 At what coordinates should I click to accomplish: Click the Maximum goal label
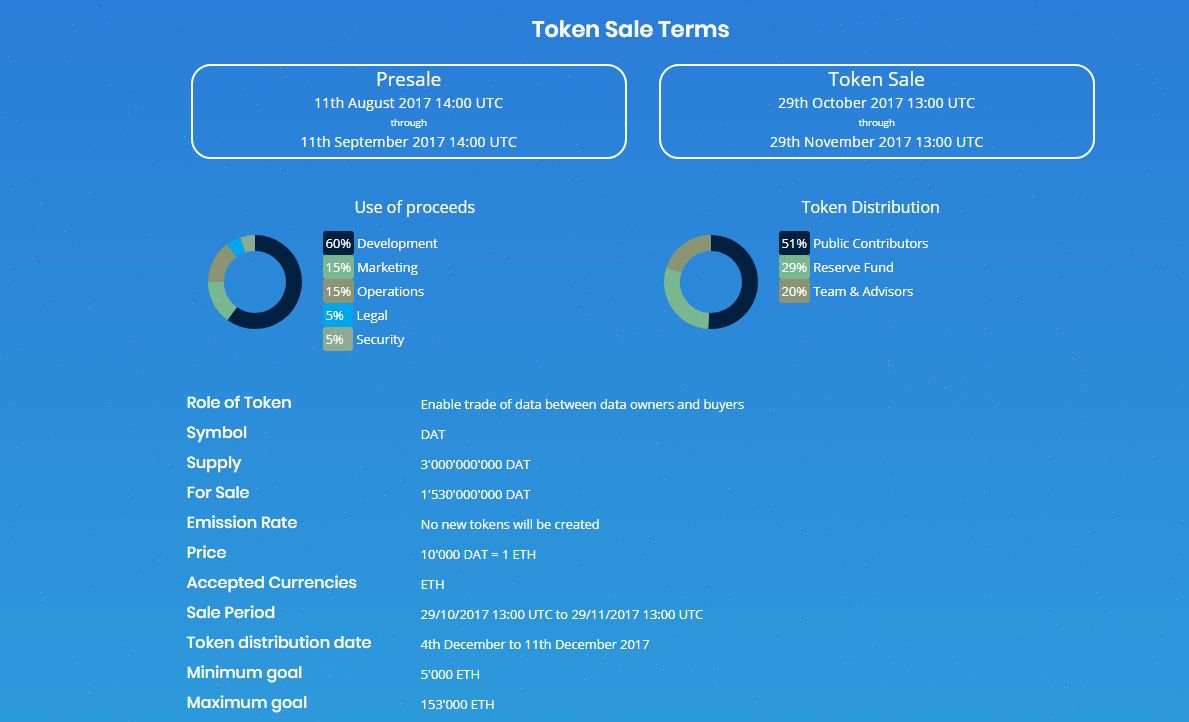(x=247, y=702)
